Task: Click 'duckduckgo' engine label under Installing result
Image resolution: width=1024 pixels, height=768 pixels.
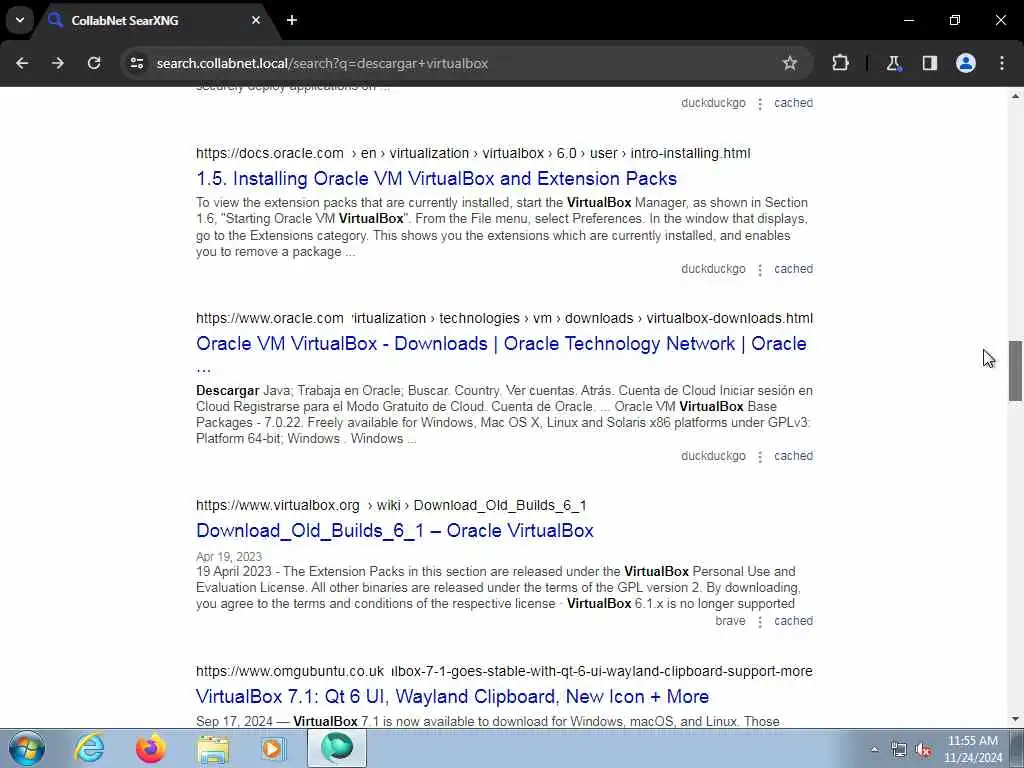Action: [x=713, y=269]
